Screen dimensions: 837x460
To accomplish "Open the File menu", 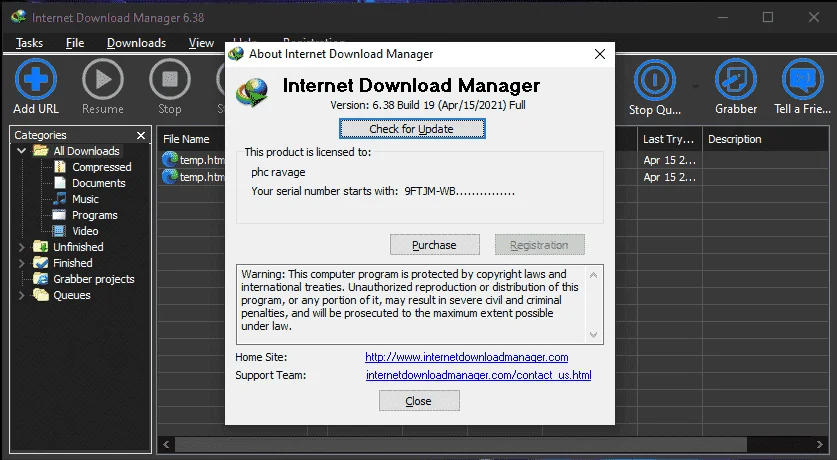I will pyautogui.click(x=75, y=43).
